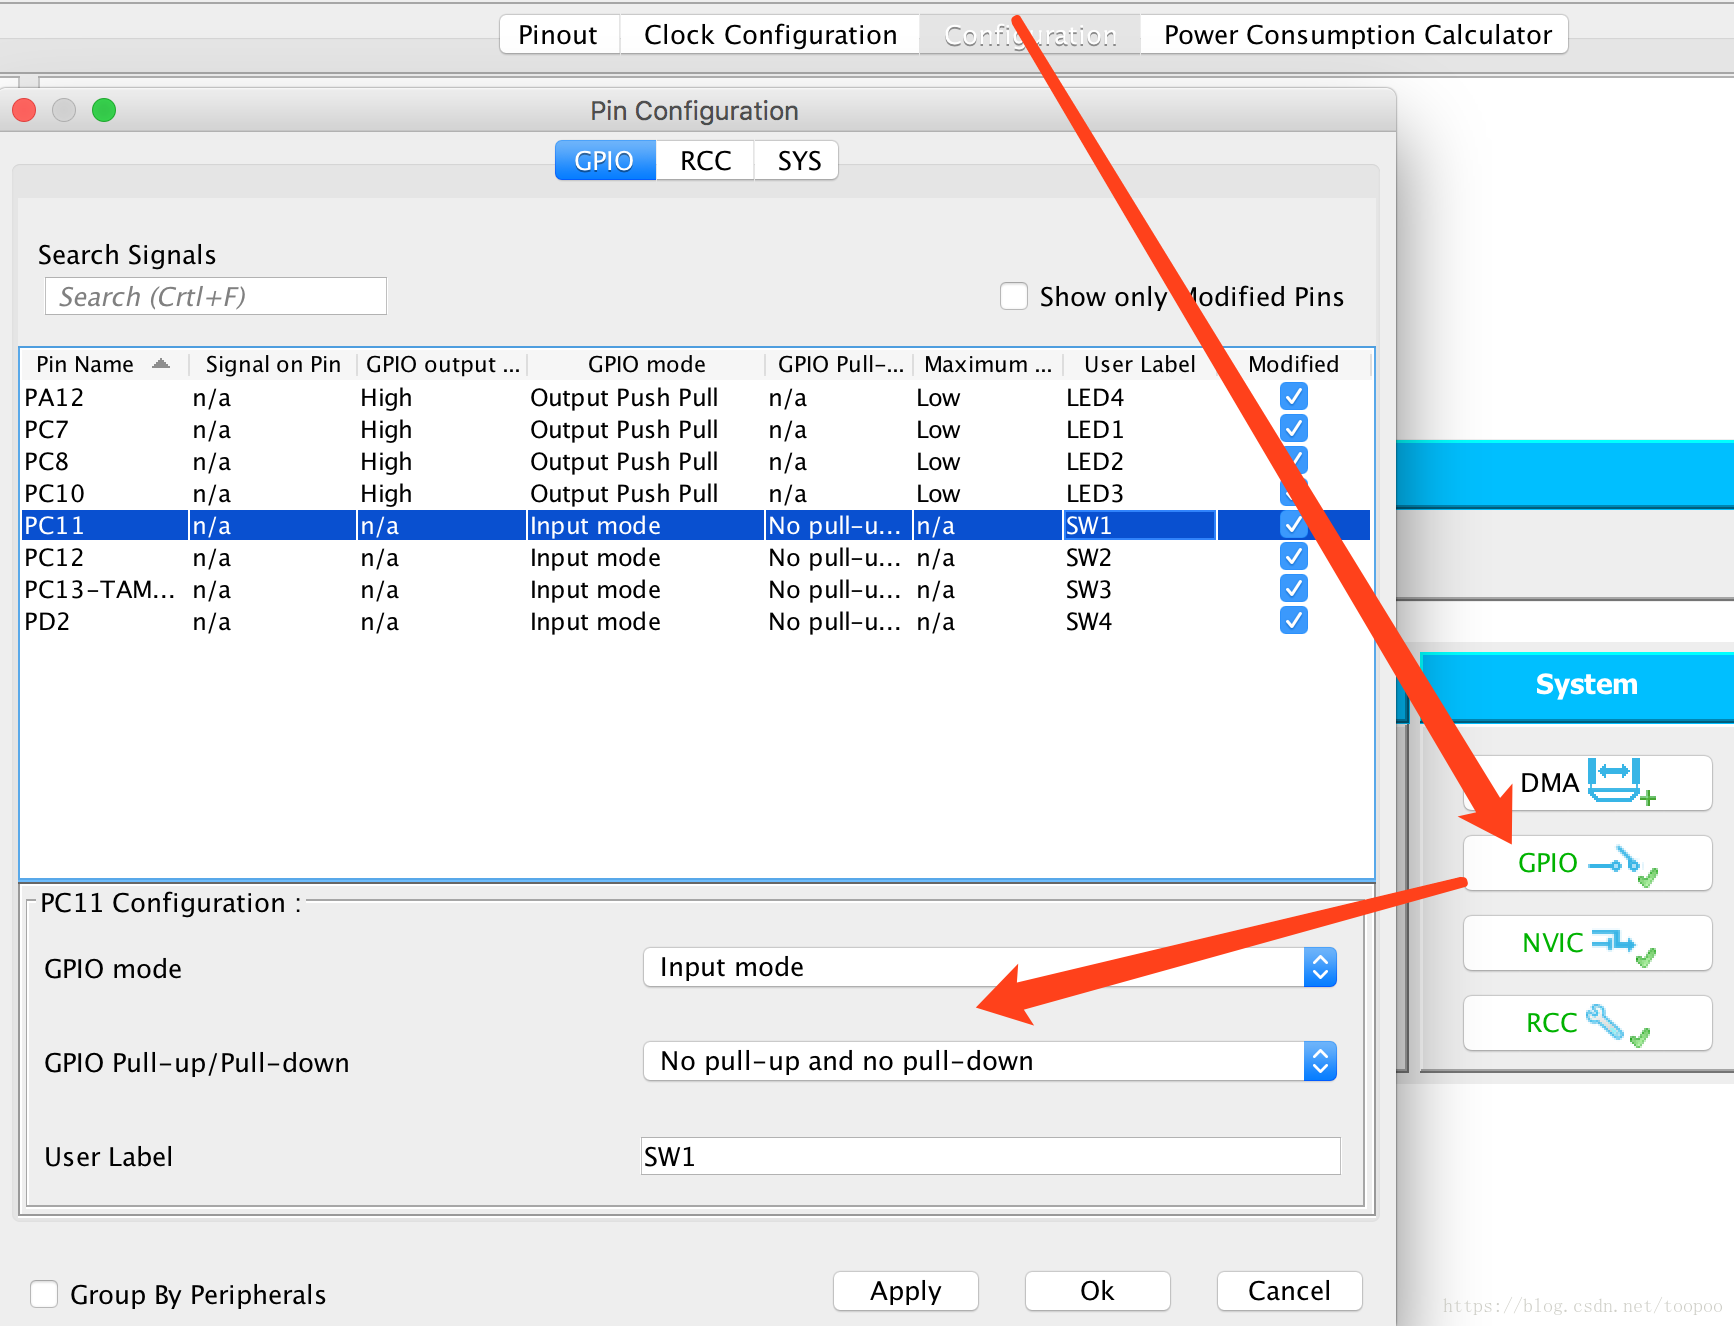Click the green maximize window dot

pyautogui.click(x=104, y=110)
